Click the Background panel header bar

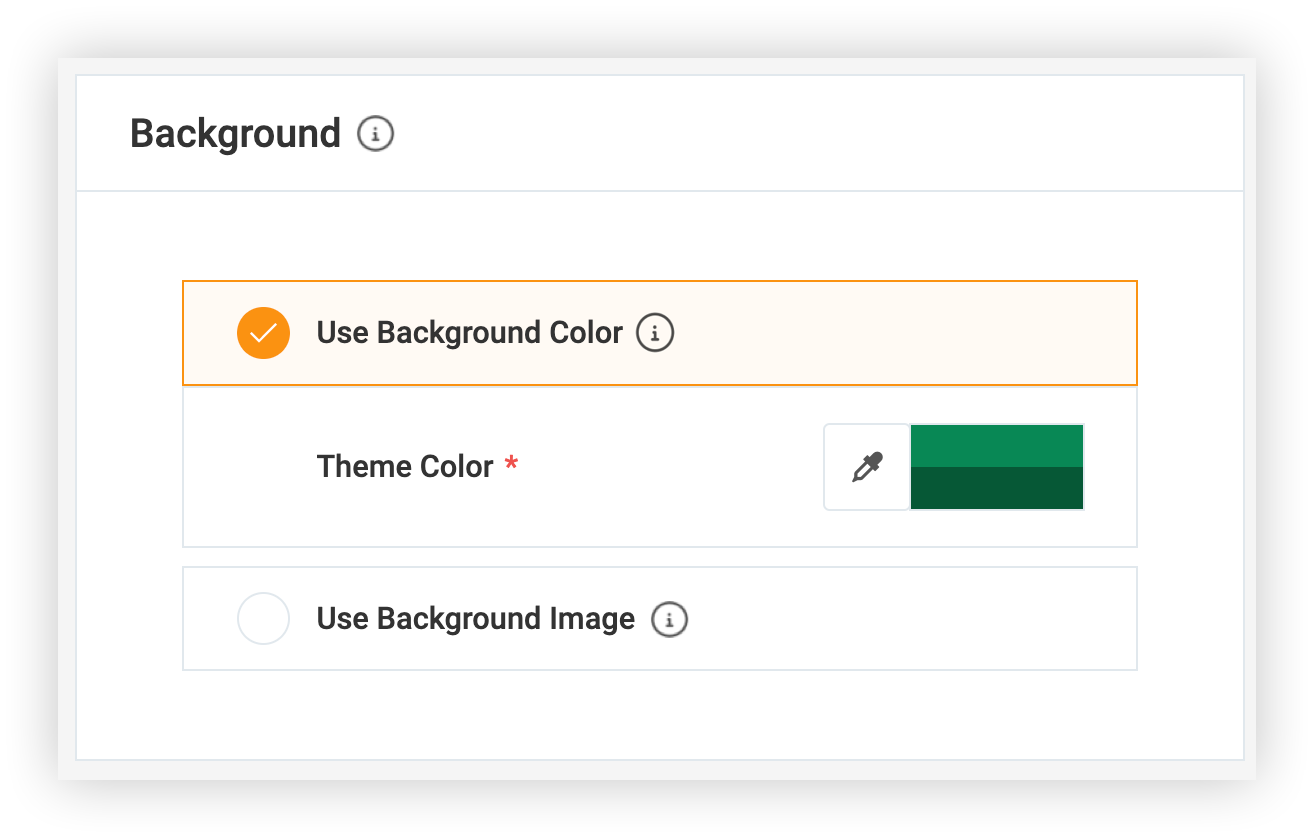click(660, 133)
